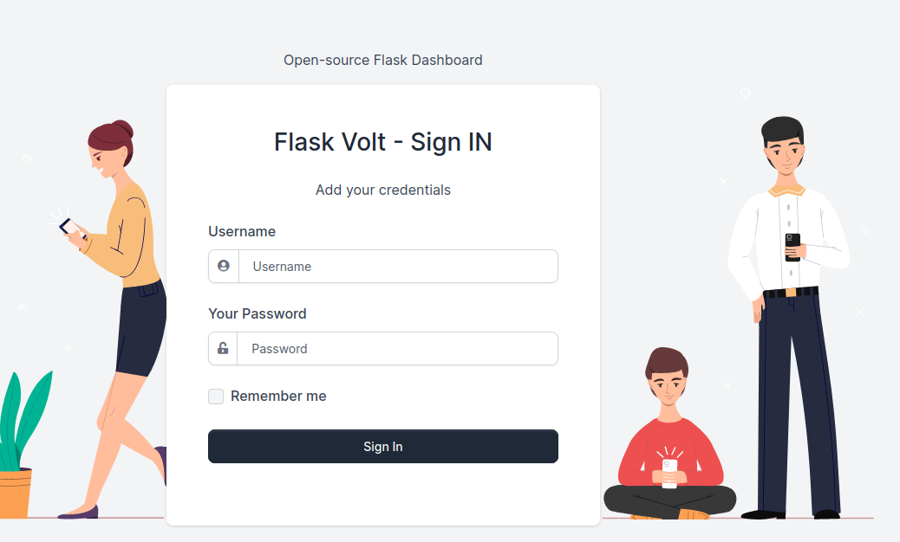Click the phone held by the standing man

pyautogui.click(x=793, y=245)
